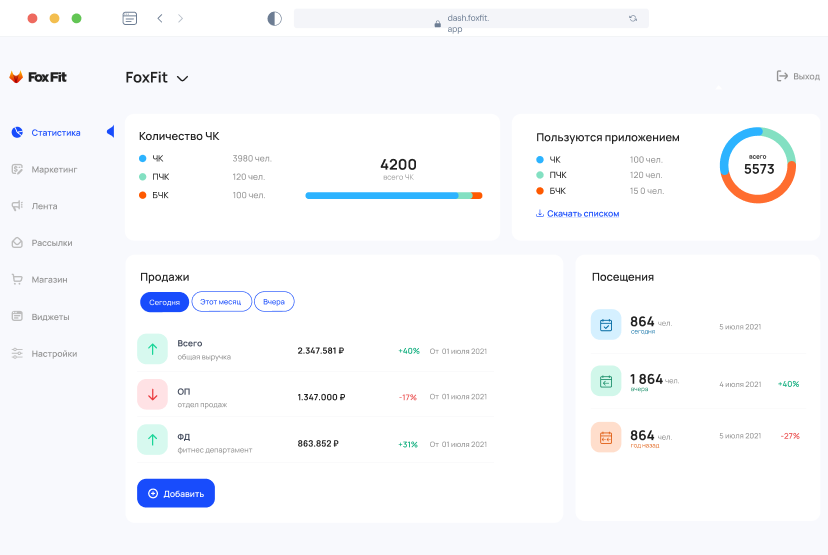
Task: Click the donut chart showing 5573
Action: (x=758, y=165)
